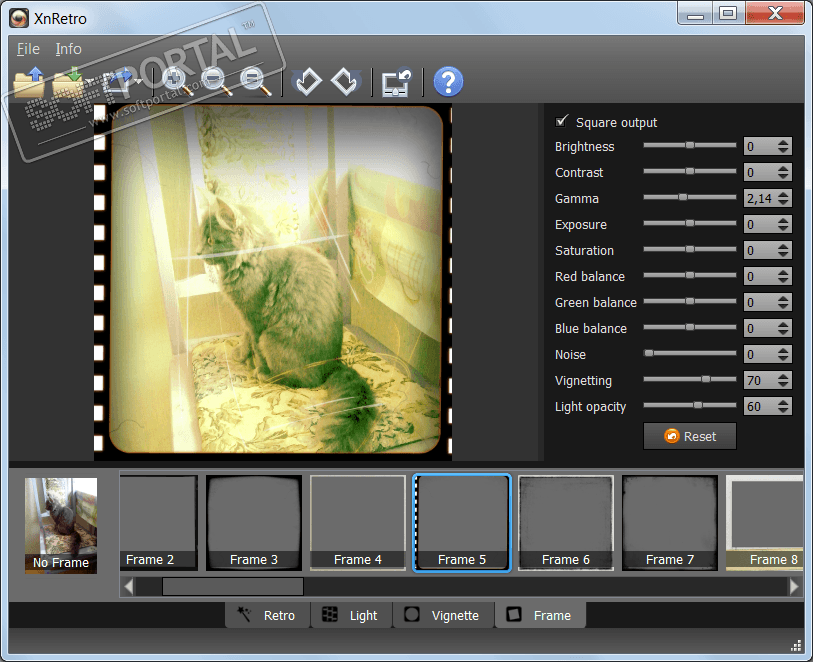Click the Green balance slider
Image resolution: width=813 pixels, height=662 pixels.
coord(690,301)
